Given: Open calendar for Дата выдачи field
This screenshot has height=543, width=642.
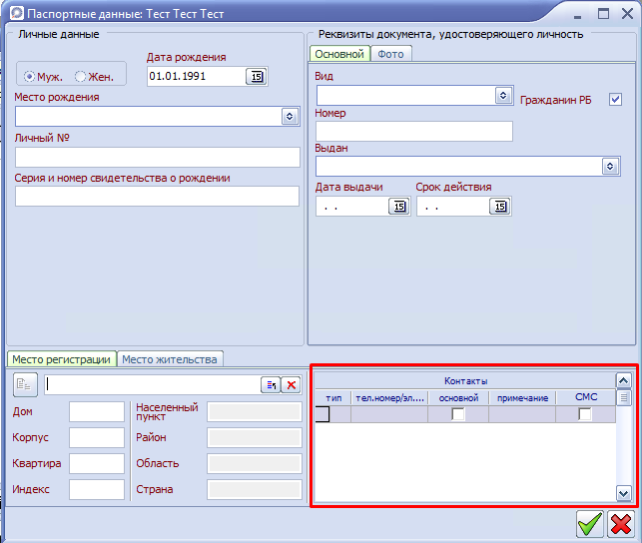Looking at the screenshot, I should point(398,206).
